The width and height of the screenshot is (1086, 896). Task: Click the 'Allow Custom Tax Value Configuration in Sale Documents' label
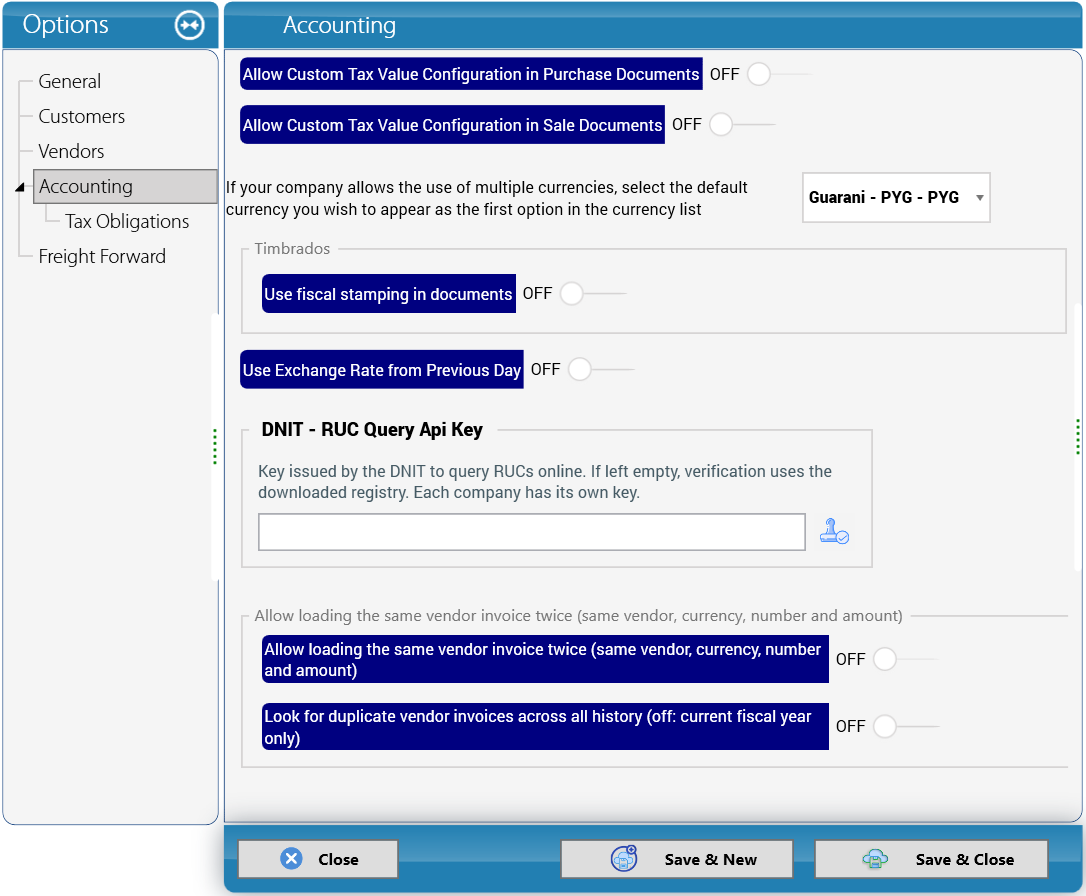coord(452,125)
